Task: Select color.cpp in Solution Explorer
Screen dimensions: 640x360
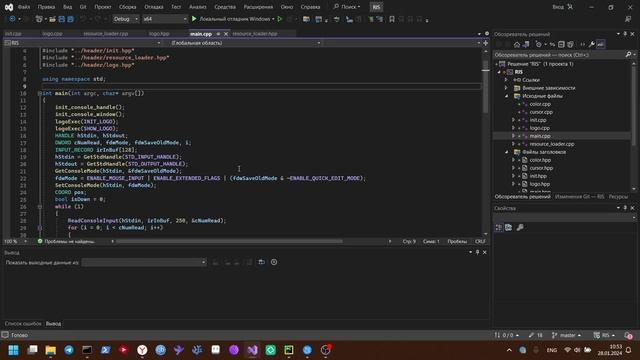Action: 540,104
